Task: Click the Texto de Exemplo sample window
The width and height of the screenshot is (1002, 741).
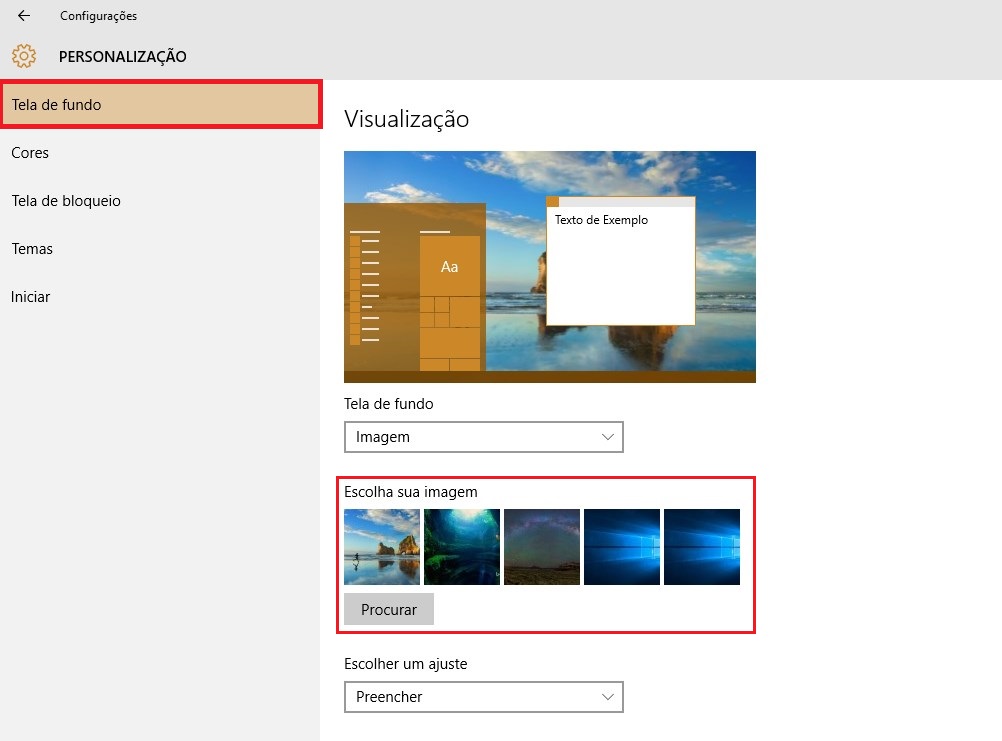Action: tap(620, 261)
